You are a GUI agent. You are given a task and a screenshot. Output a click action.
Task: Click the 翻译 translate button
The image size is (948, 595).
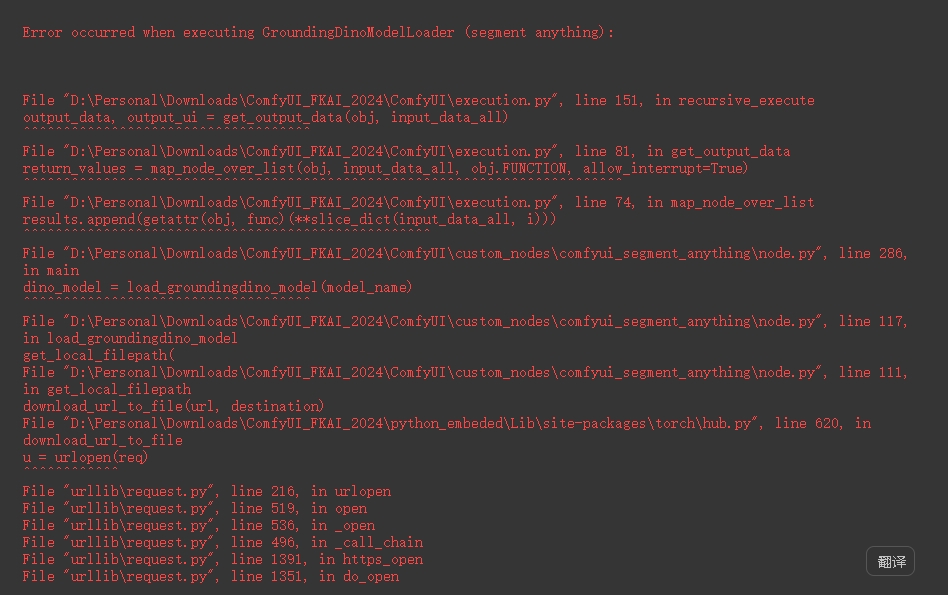[x=890, y=562]
